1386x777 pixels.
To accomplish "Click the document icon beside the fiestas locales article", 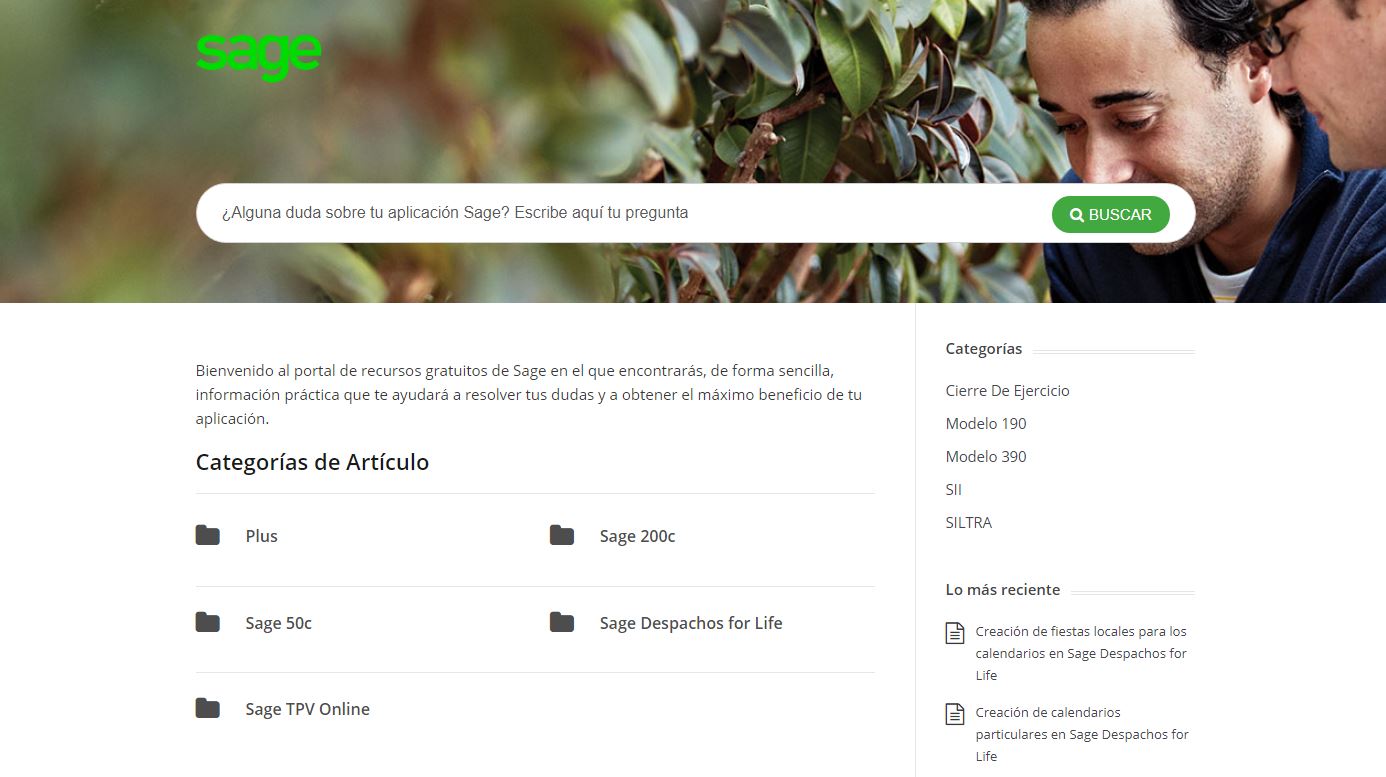I will (955, 633).
